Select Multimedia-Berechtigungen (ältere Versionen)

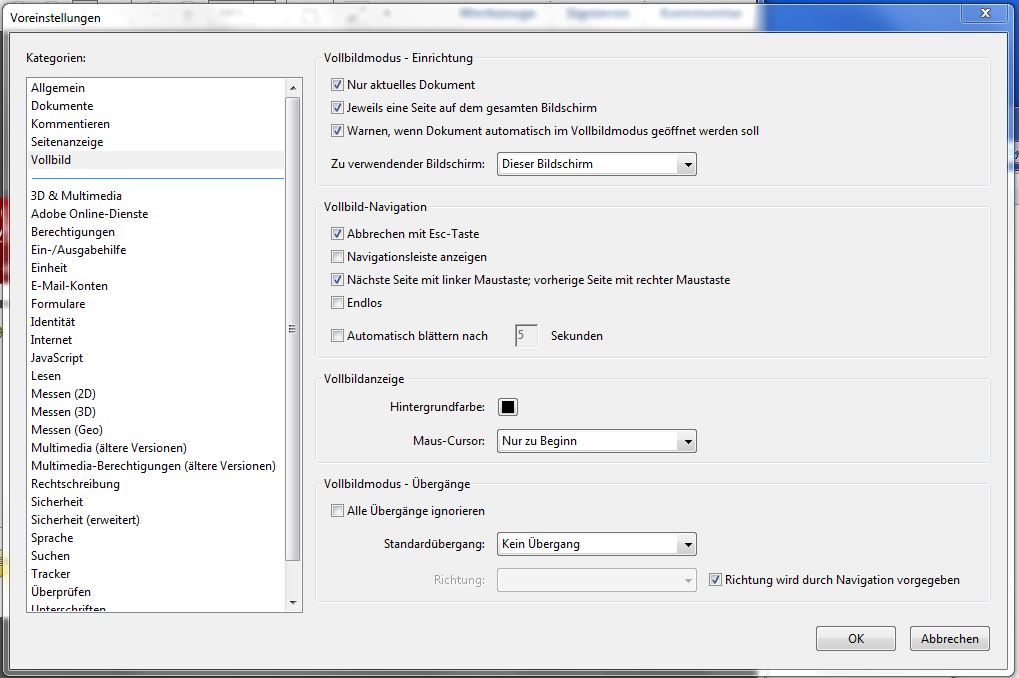pyautogui.click(x=157, y=466)
